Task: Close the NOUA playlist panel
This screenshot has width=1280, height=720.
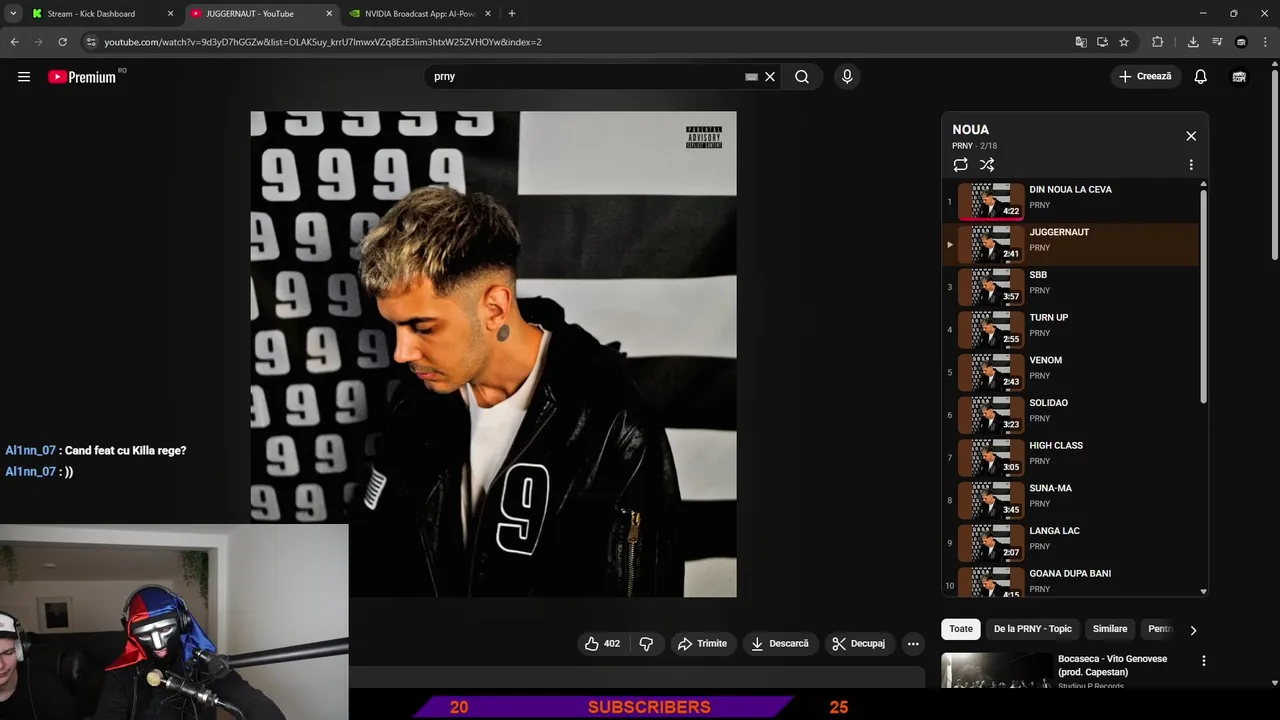Action: coord(1191,136)
